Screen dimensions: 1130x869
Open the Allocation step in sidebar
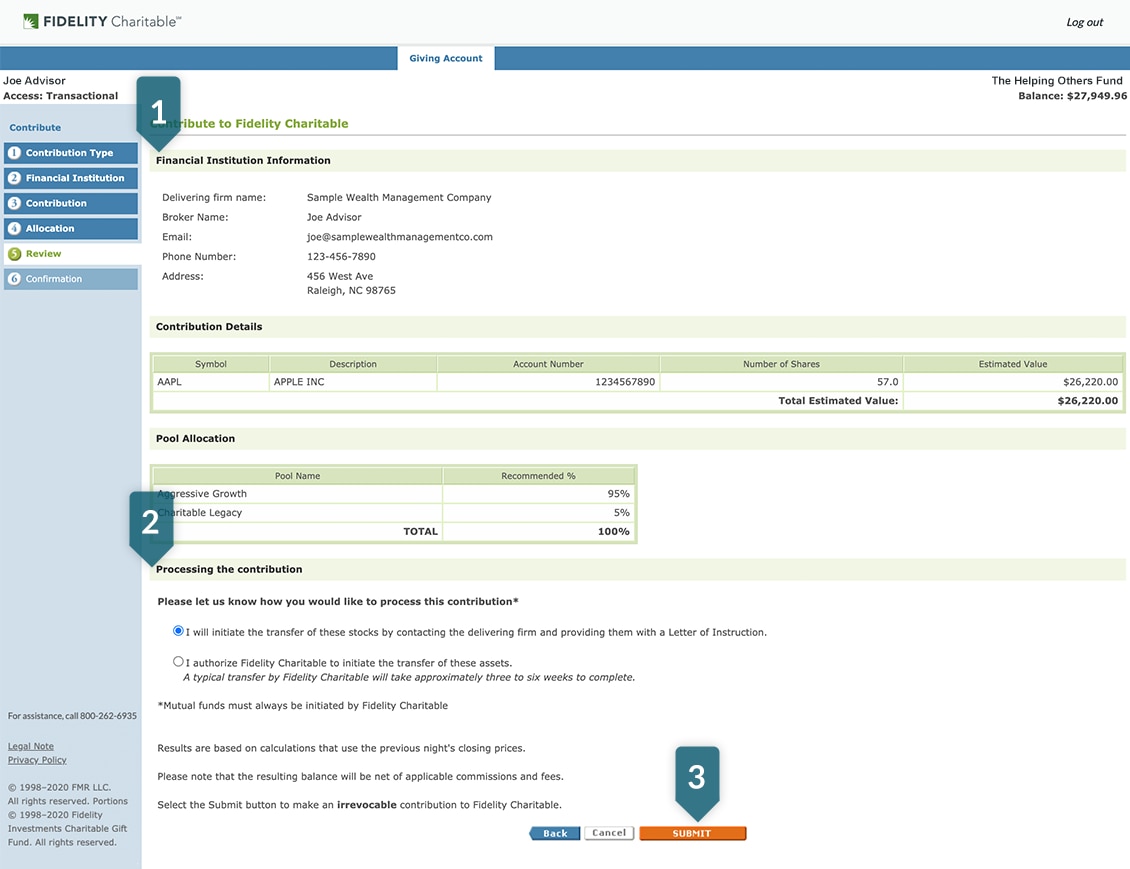point(71,228)
